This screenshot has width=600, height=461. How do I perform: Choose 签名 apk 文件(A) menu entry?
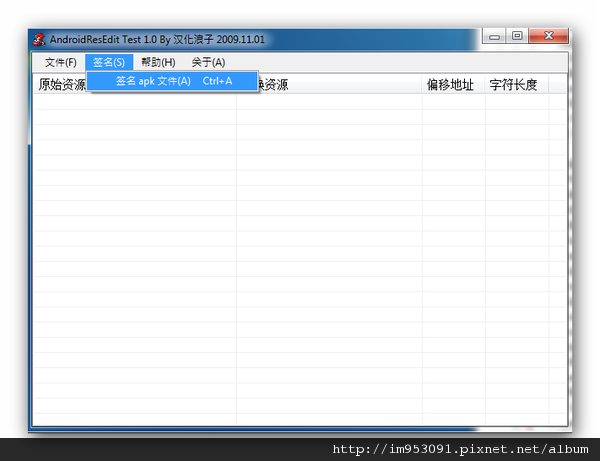173,81
